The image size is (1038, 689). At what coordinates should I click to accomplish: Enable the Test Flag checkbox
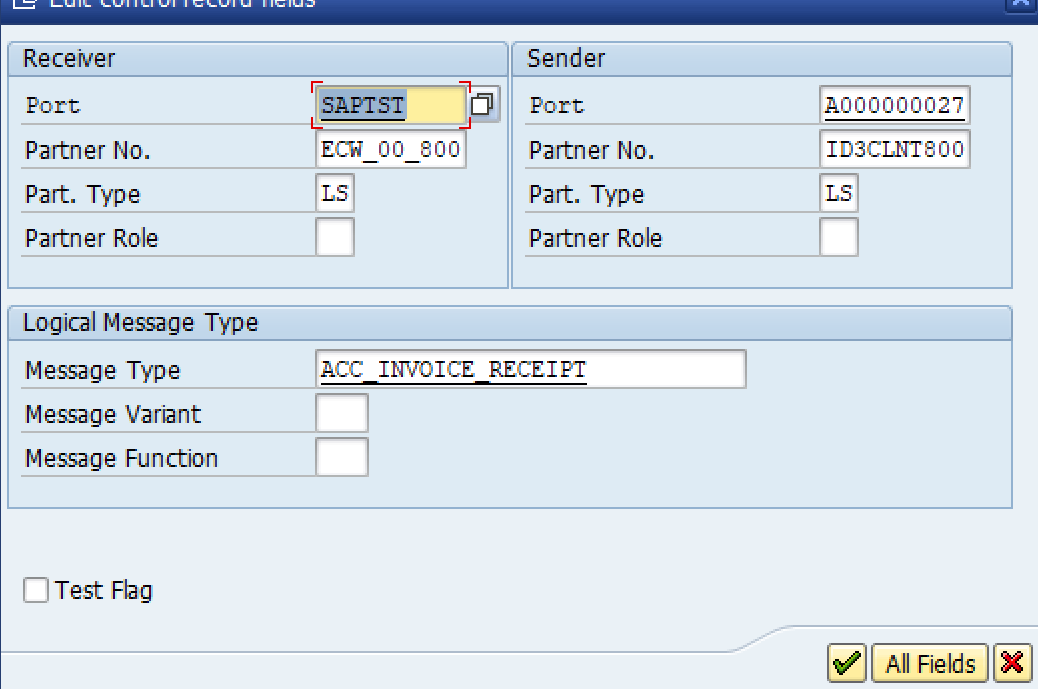(36, 590)
